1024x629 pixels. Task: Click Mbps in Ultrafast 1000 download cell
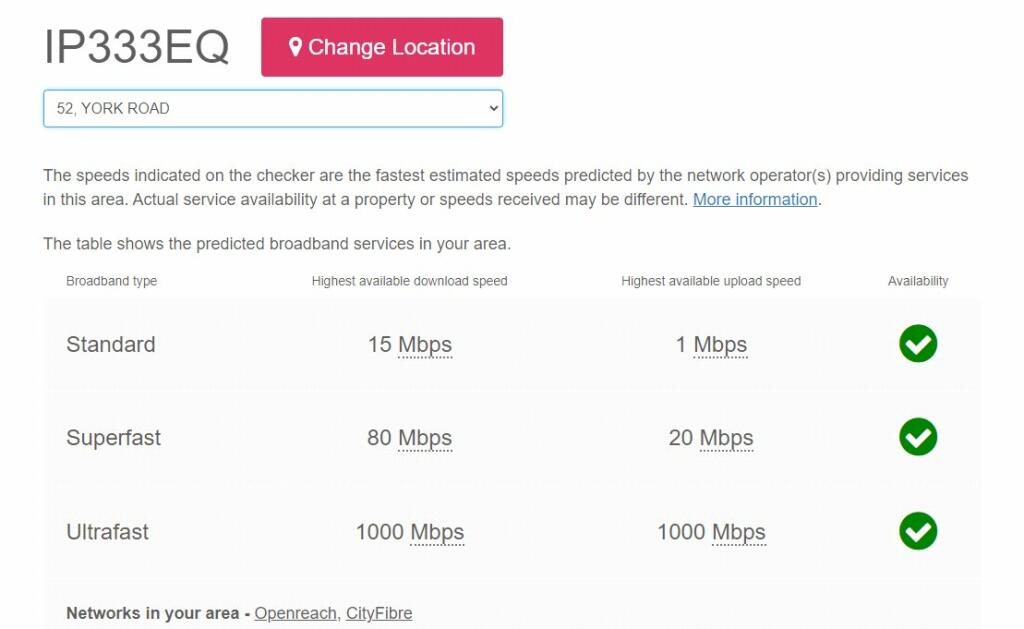437,532
